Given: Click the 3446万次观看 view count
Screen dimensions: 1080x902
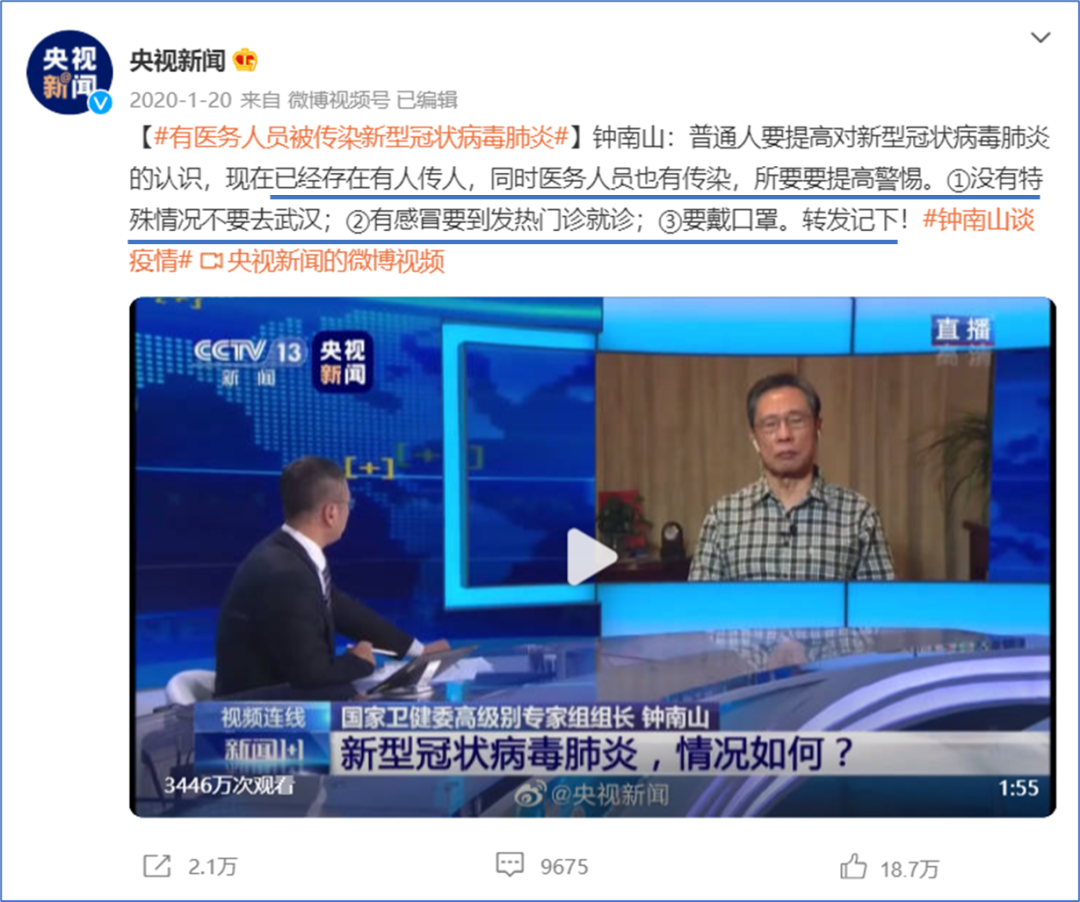Looking at the screenshot, I should point(229,785).
